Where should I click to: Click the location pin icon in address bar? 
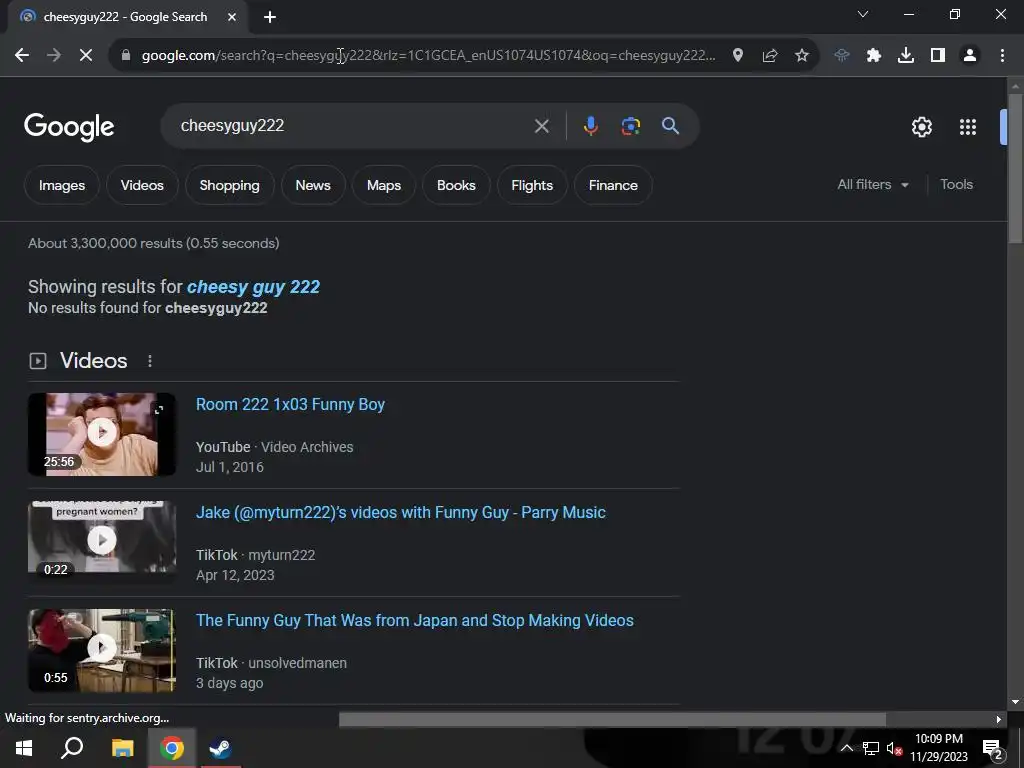738,56
